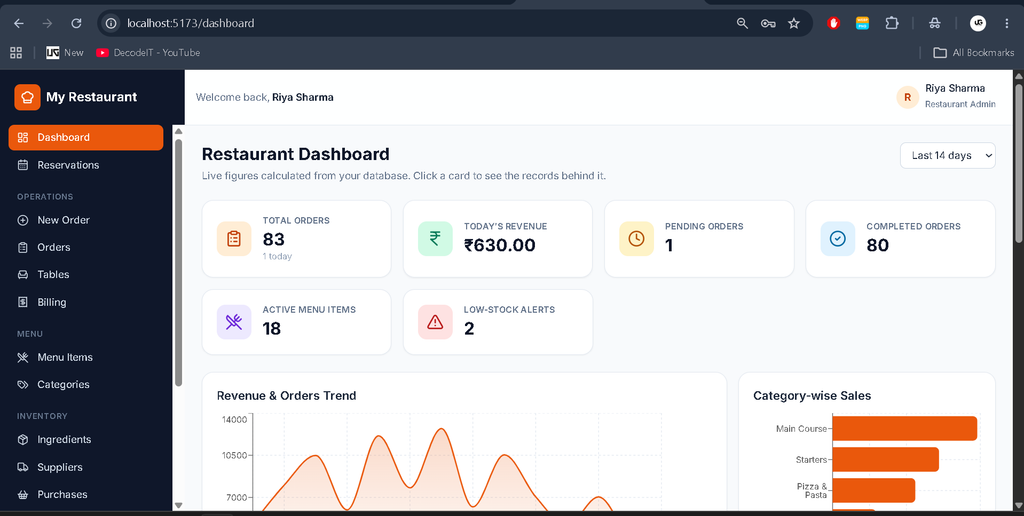The width and height of the screenshot is (1024, 516).
Task: Click the red ad-blocker extension icon
Action: [833, 24]
